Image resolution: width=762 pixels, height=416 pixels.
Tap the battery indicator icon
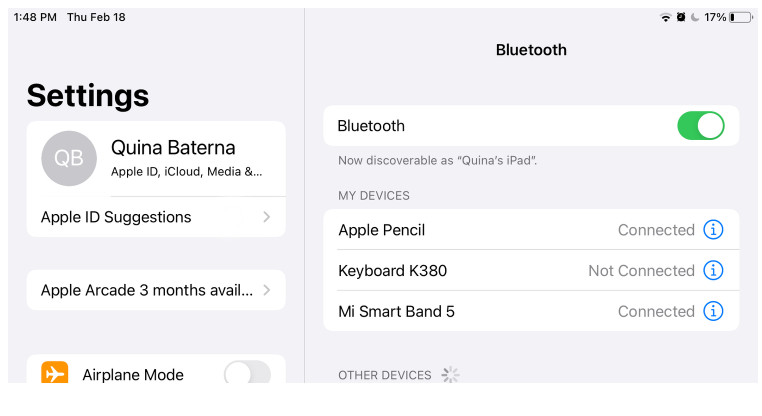741,17
